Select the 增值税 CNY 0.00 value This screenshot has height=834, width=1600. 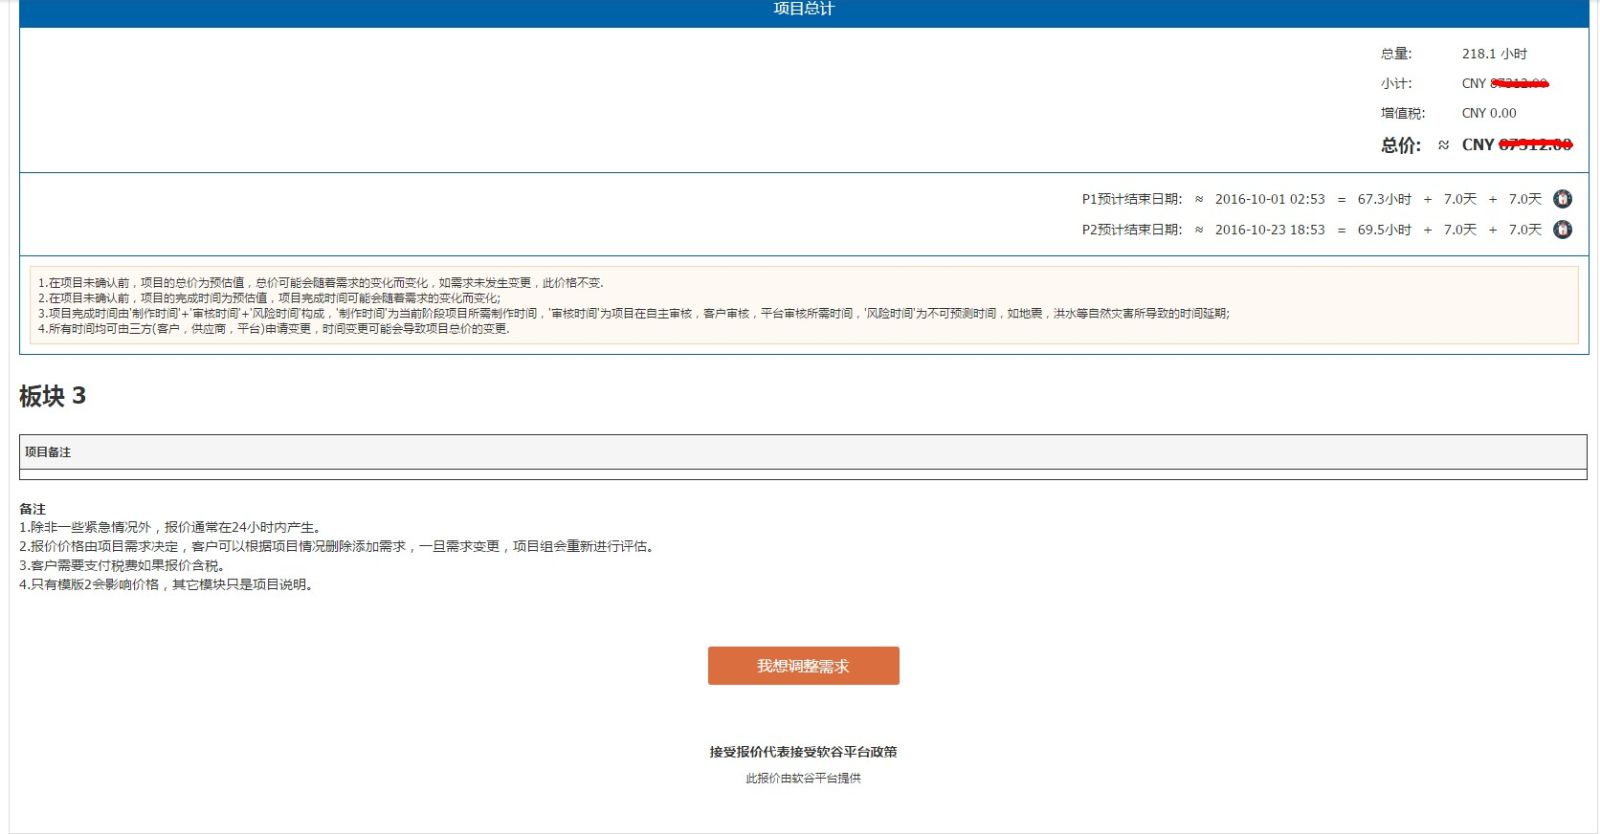(x=1488, y=113)
